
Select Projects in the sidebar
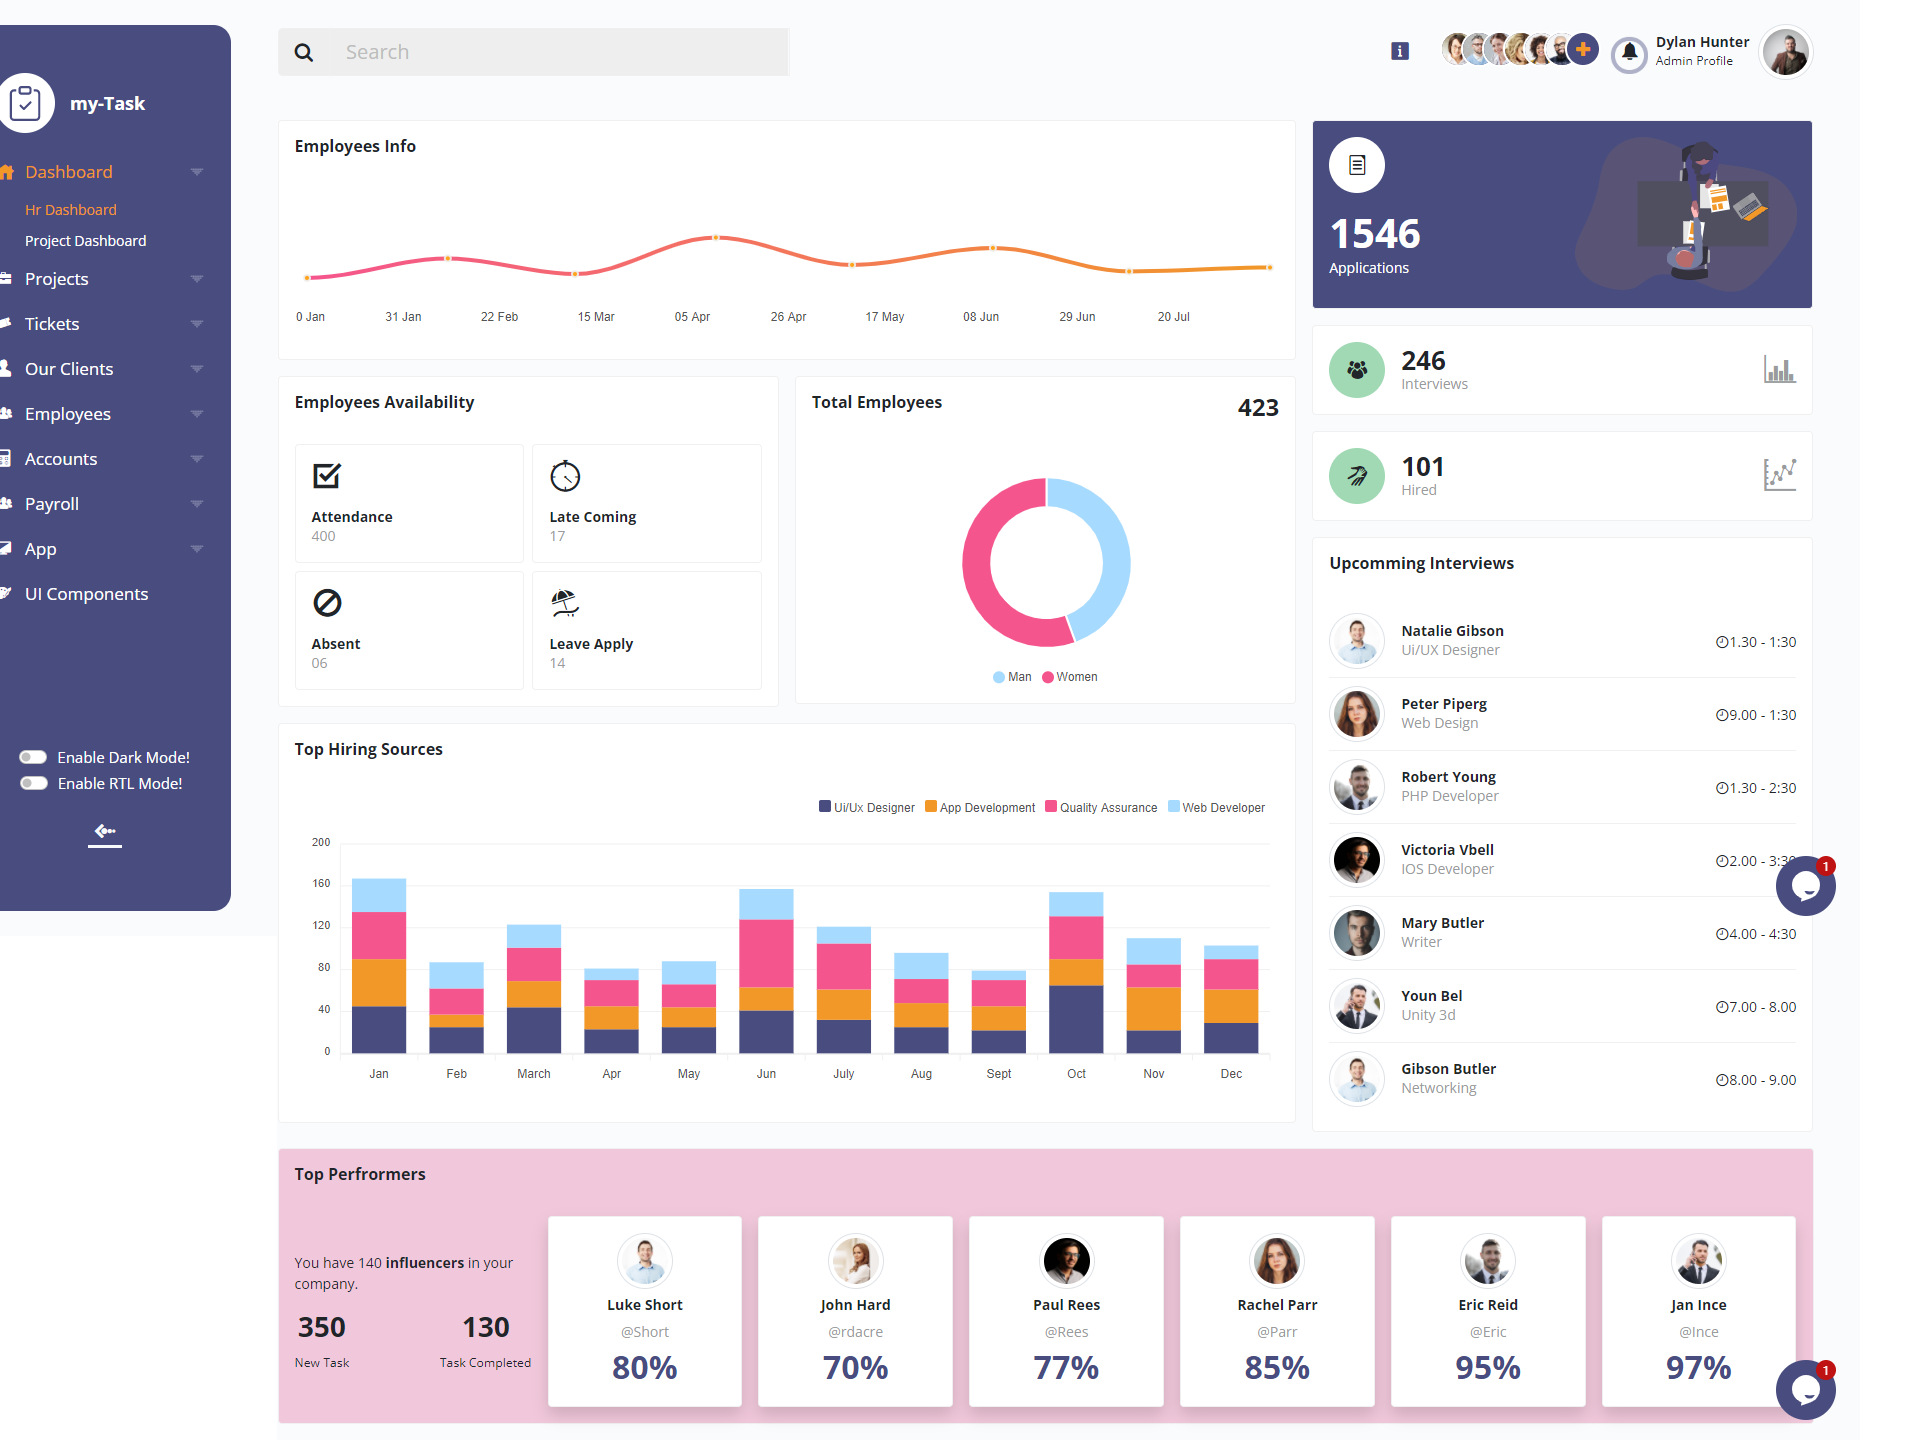[x=57, y=279]
